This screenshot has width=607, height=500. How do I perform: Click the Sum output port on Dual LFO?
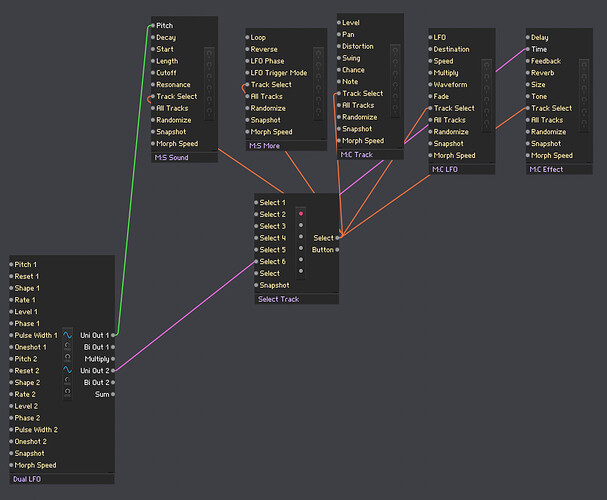113,394
